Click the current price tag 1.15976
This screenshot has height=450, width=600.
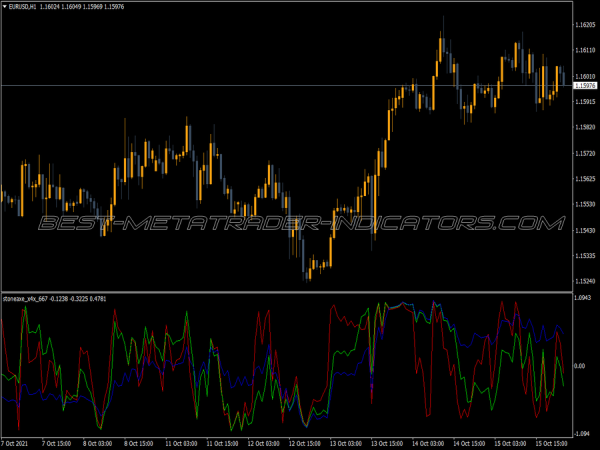pyautogui.click(x=585, y=85)
